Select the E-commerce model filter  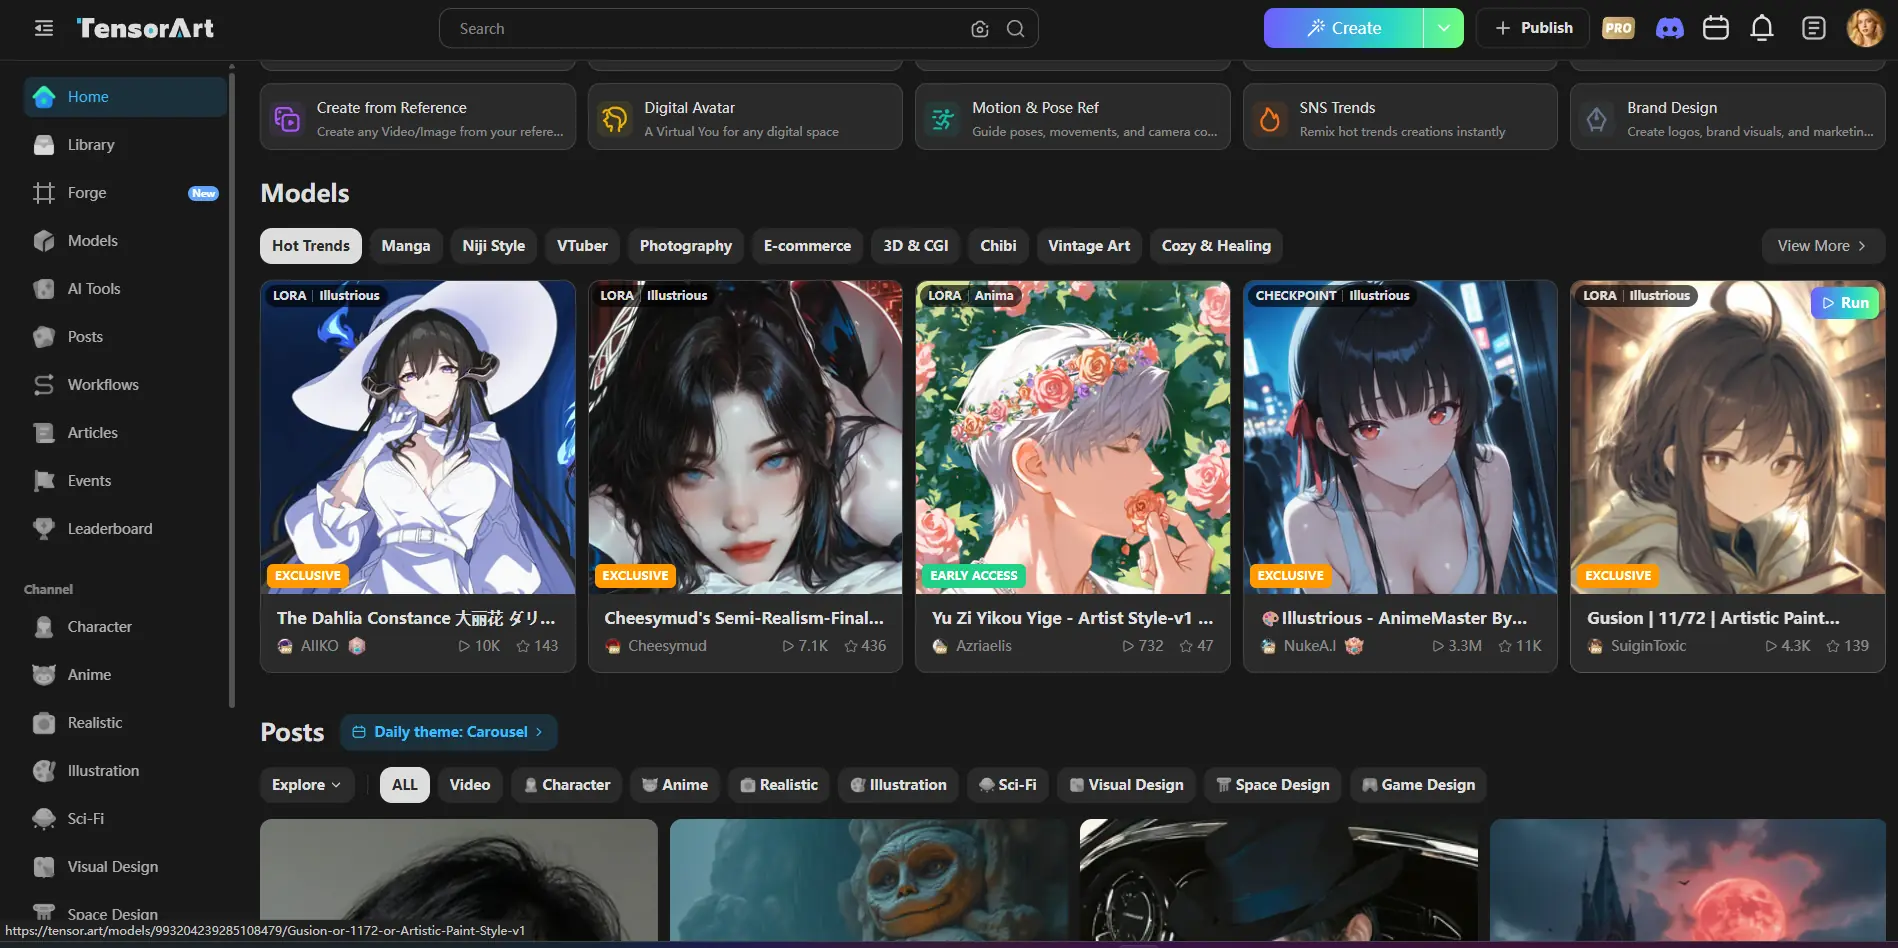point(808,246)
